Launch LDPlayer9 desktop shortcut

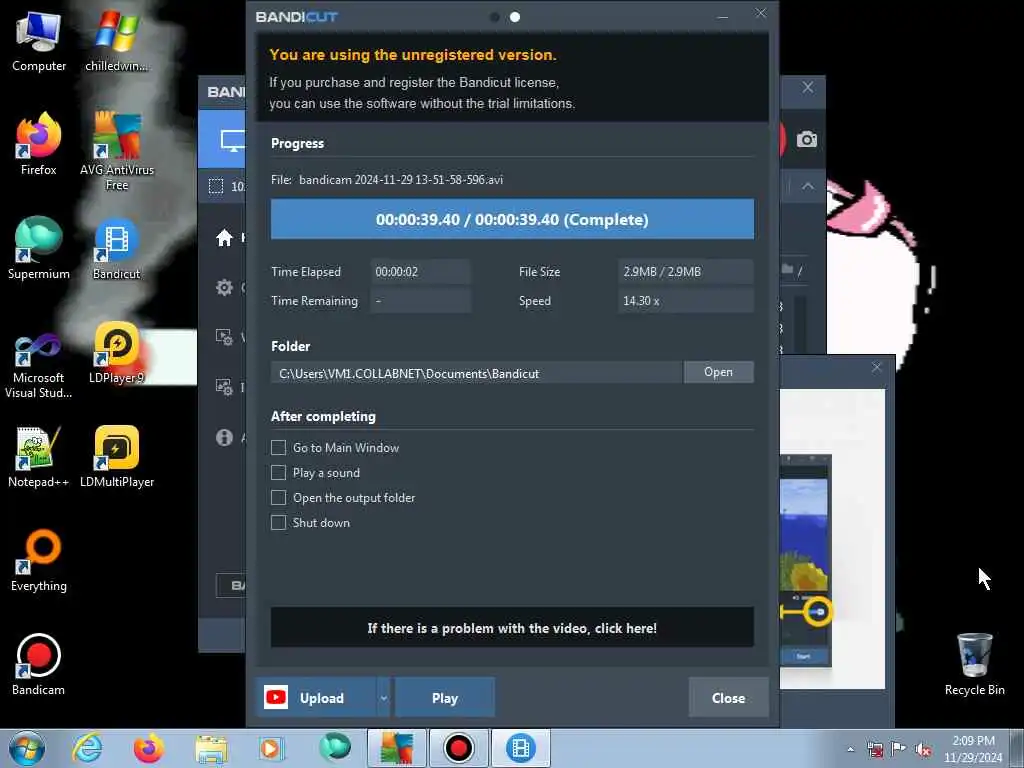pos(117,353)
